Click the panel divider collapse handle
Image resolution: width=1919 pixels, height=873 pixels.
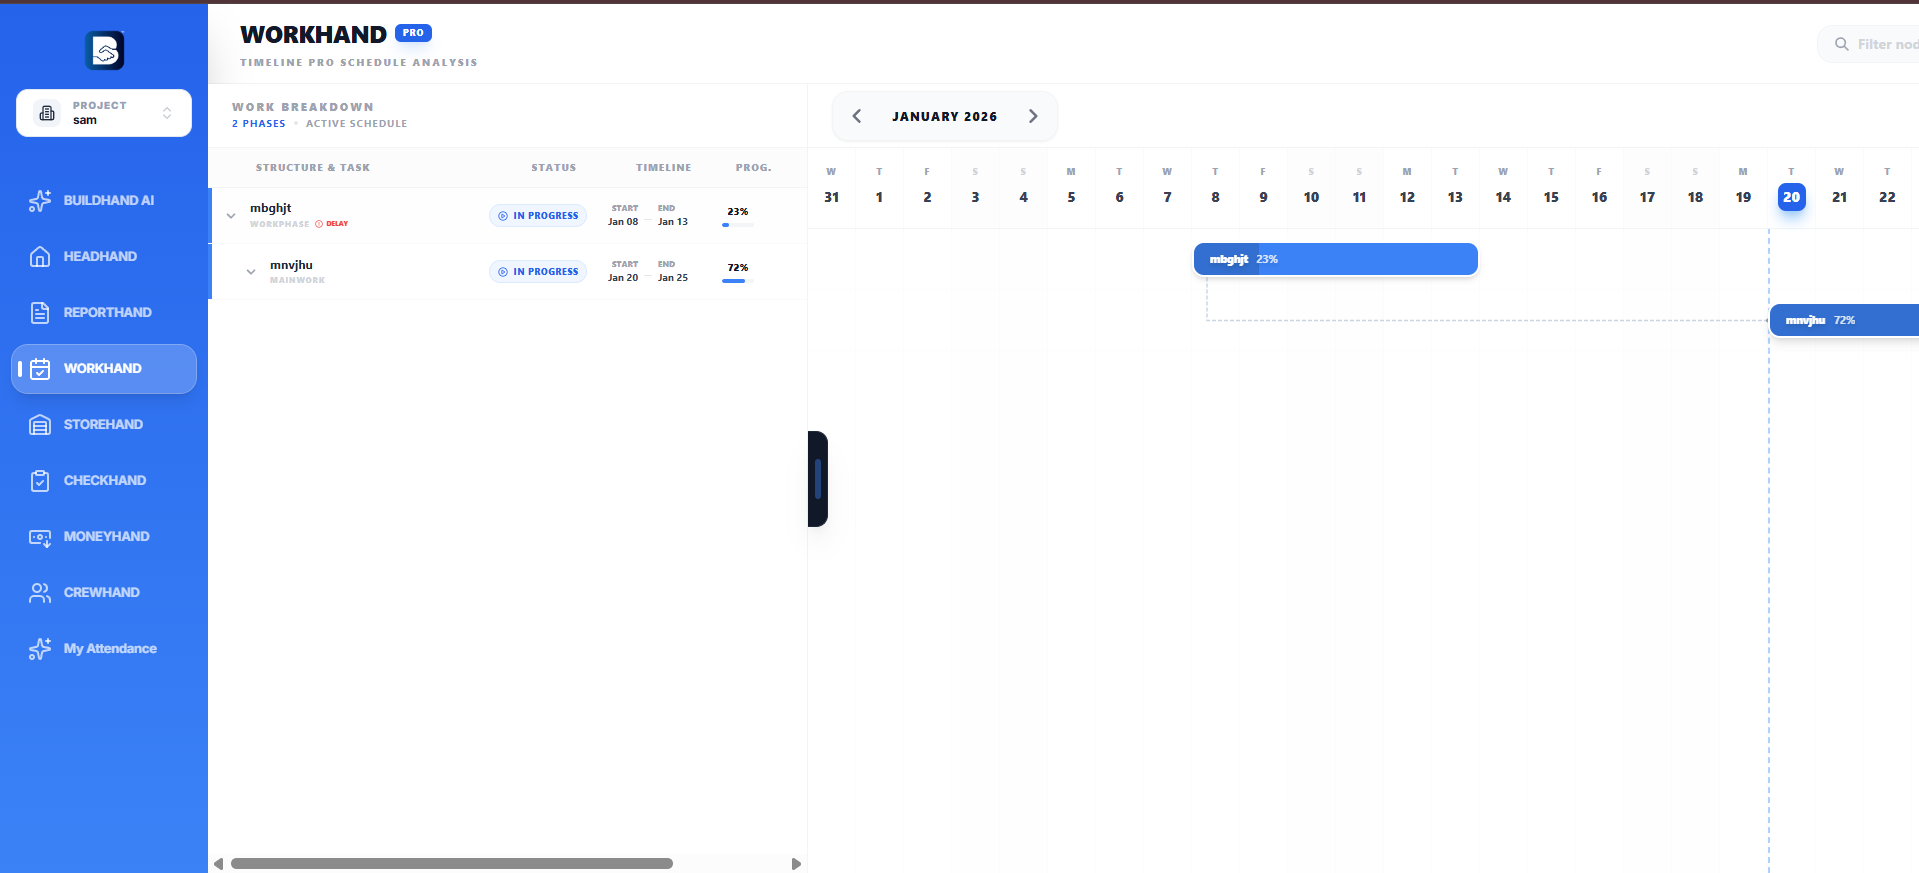point(817,479)
